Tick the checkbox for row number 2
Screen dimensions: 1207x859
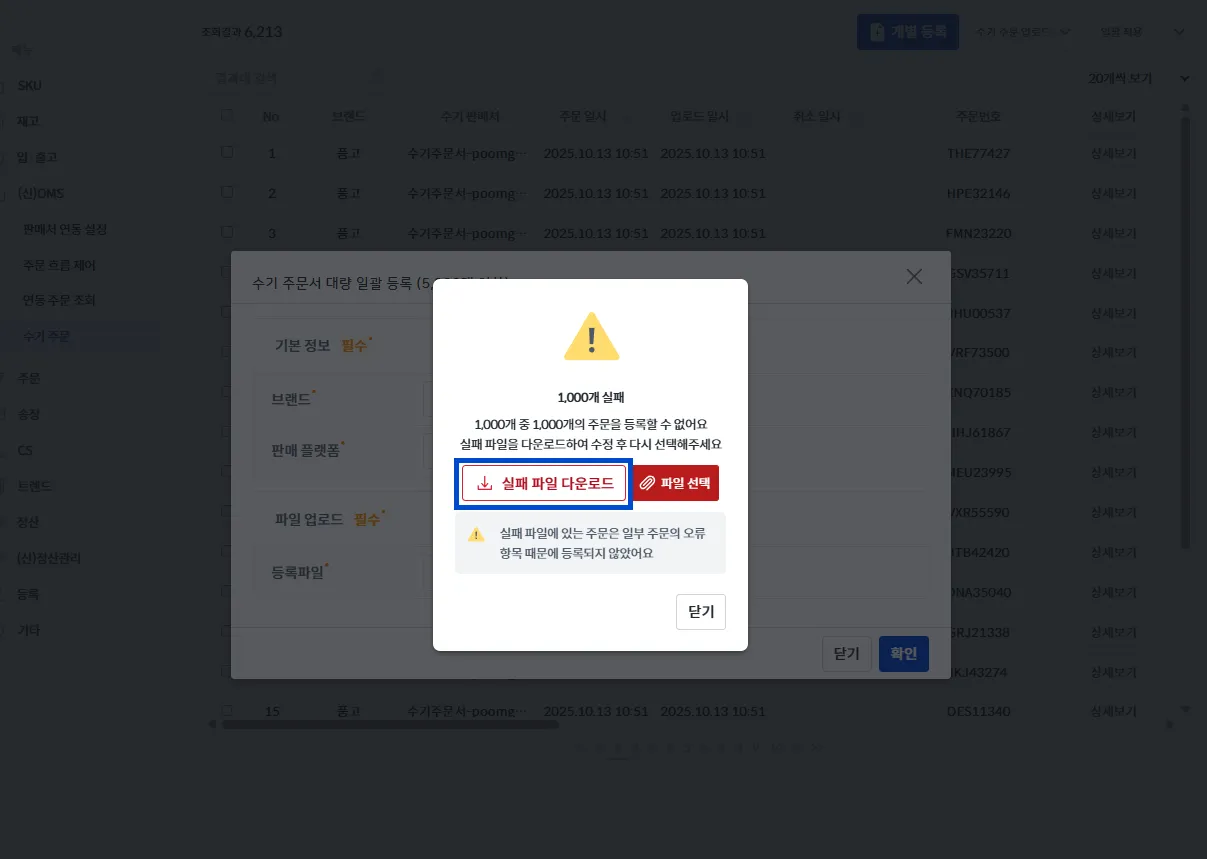click(x=227, y=192)
